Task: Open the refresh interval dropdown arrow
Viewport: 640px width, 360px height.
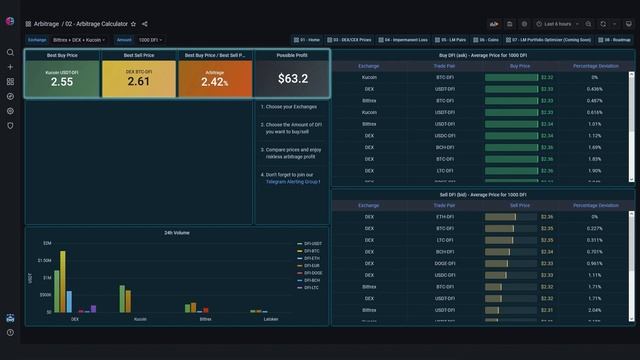Action: pos(615,24)
